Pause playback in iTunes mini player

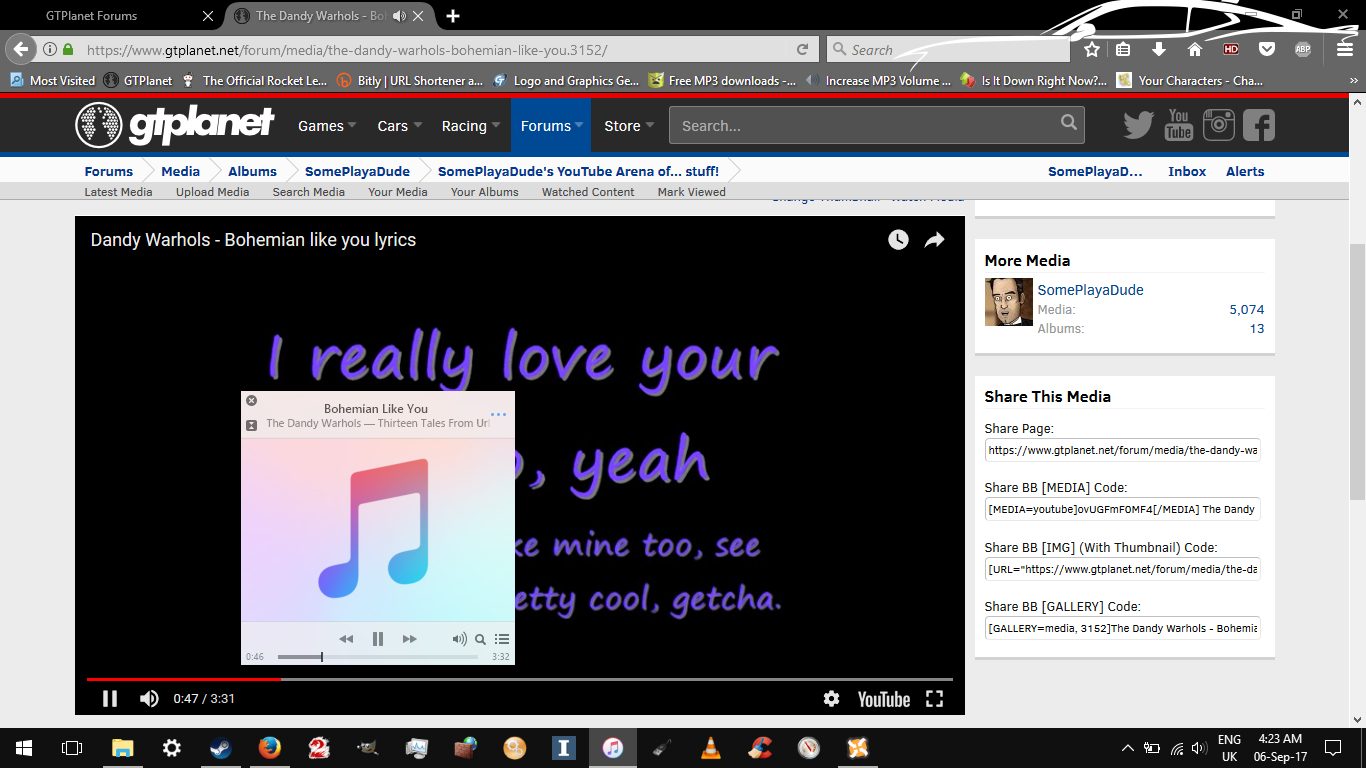coord(378,639)
